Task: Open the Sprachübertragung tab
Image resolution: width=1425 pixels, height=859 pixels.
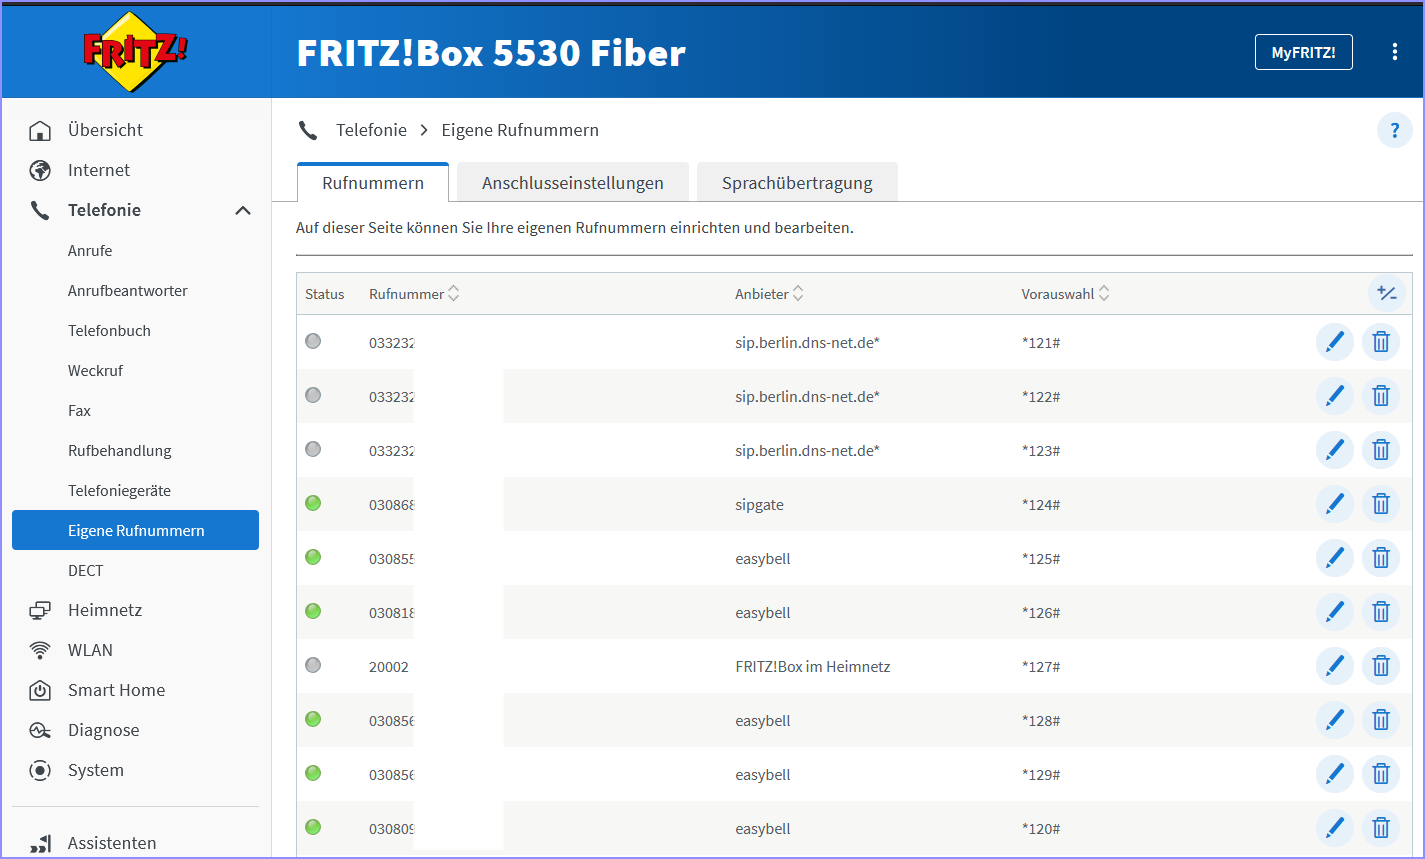Action: (797, 183)
